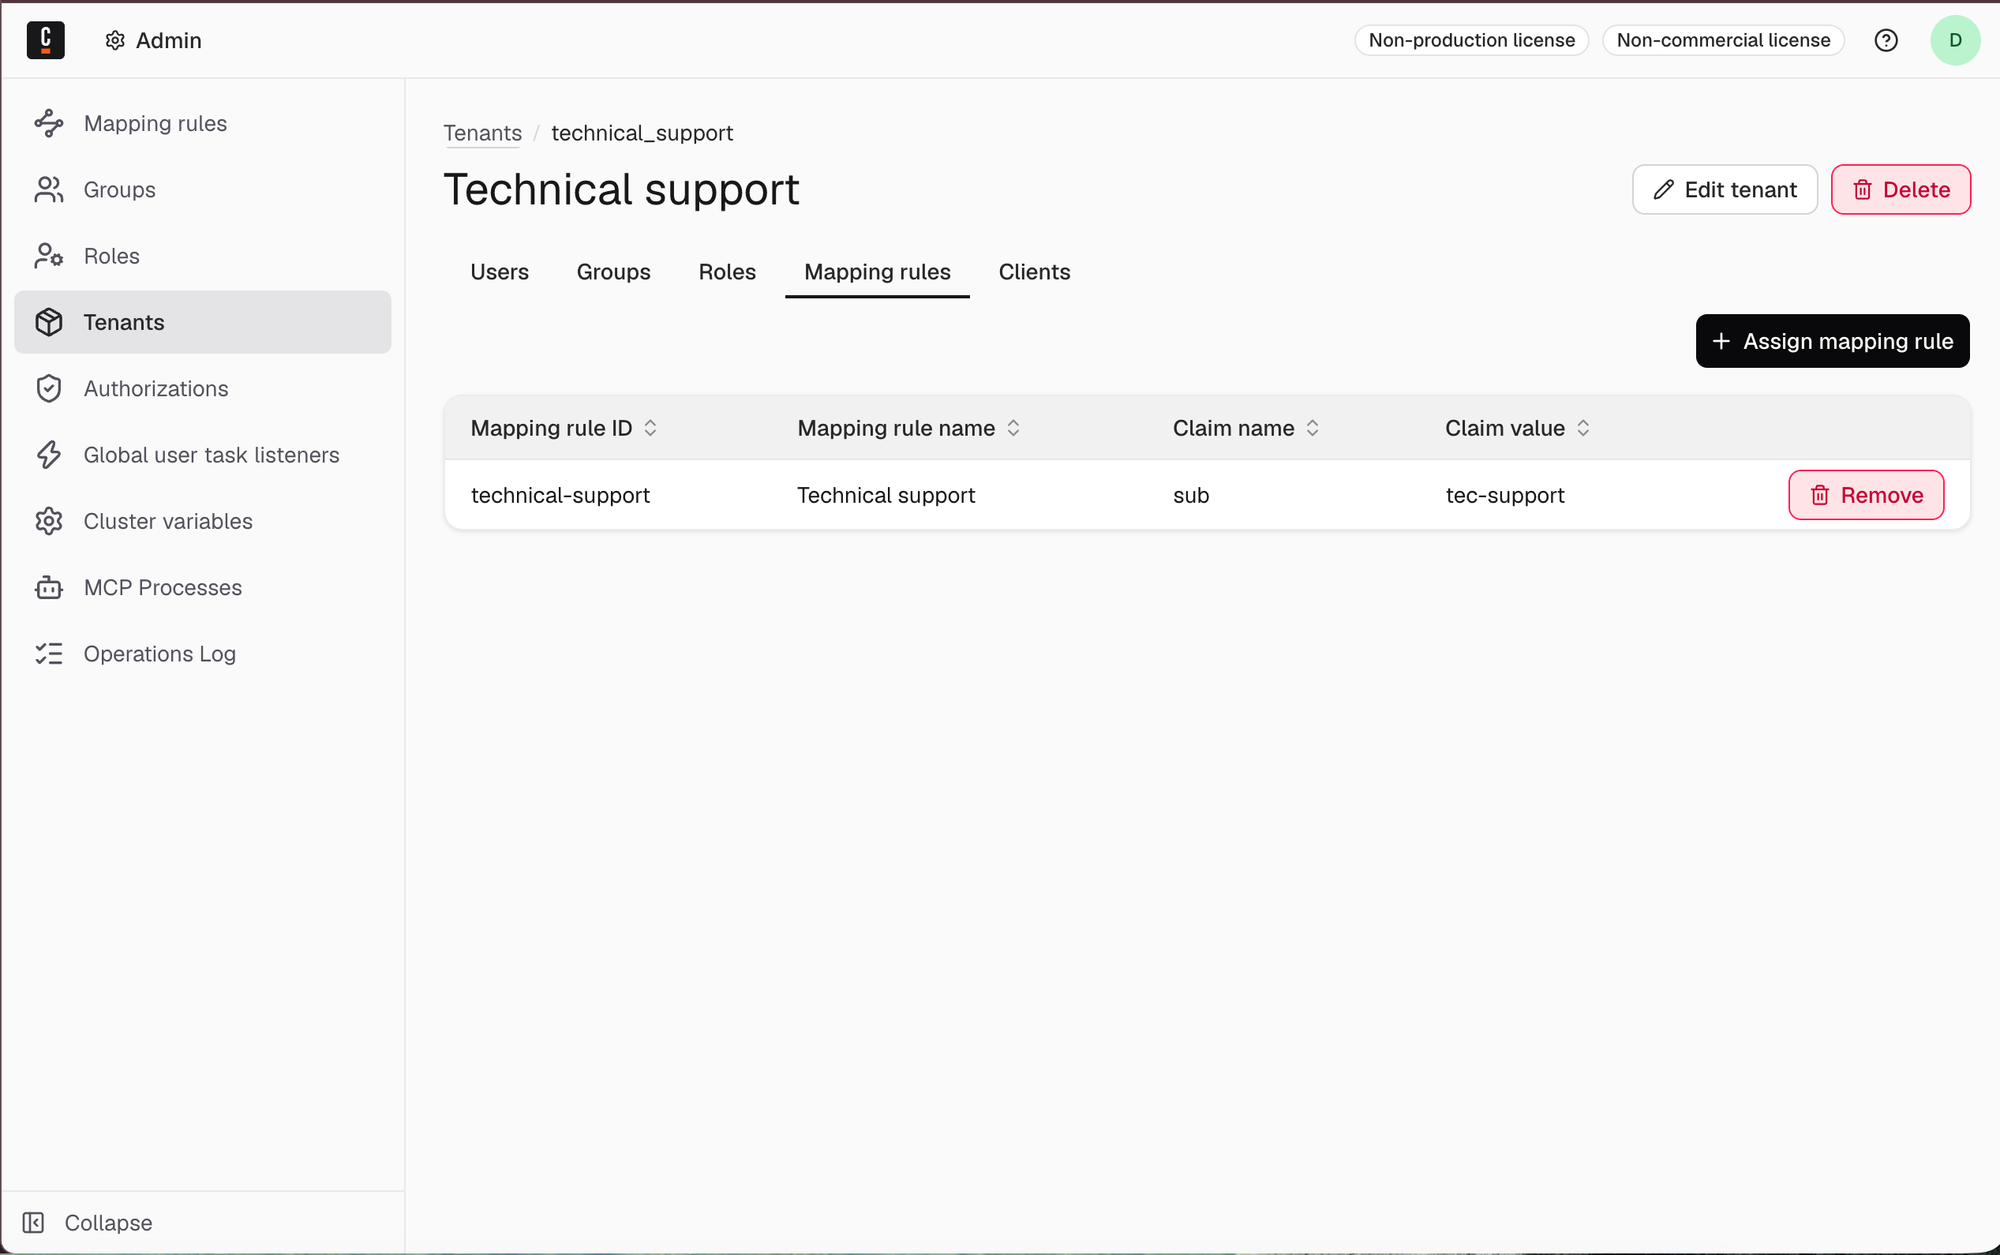
Task: Click the MCP Processes robot icon
Action: 49,587
